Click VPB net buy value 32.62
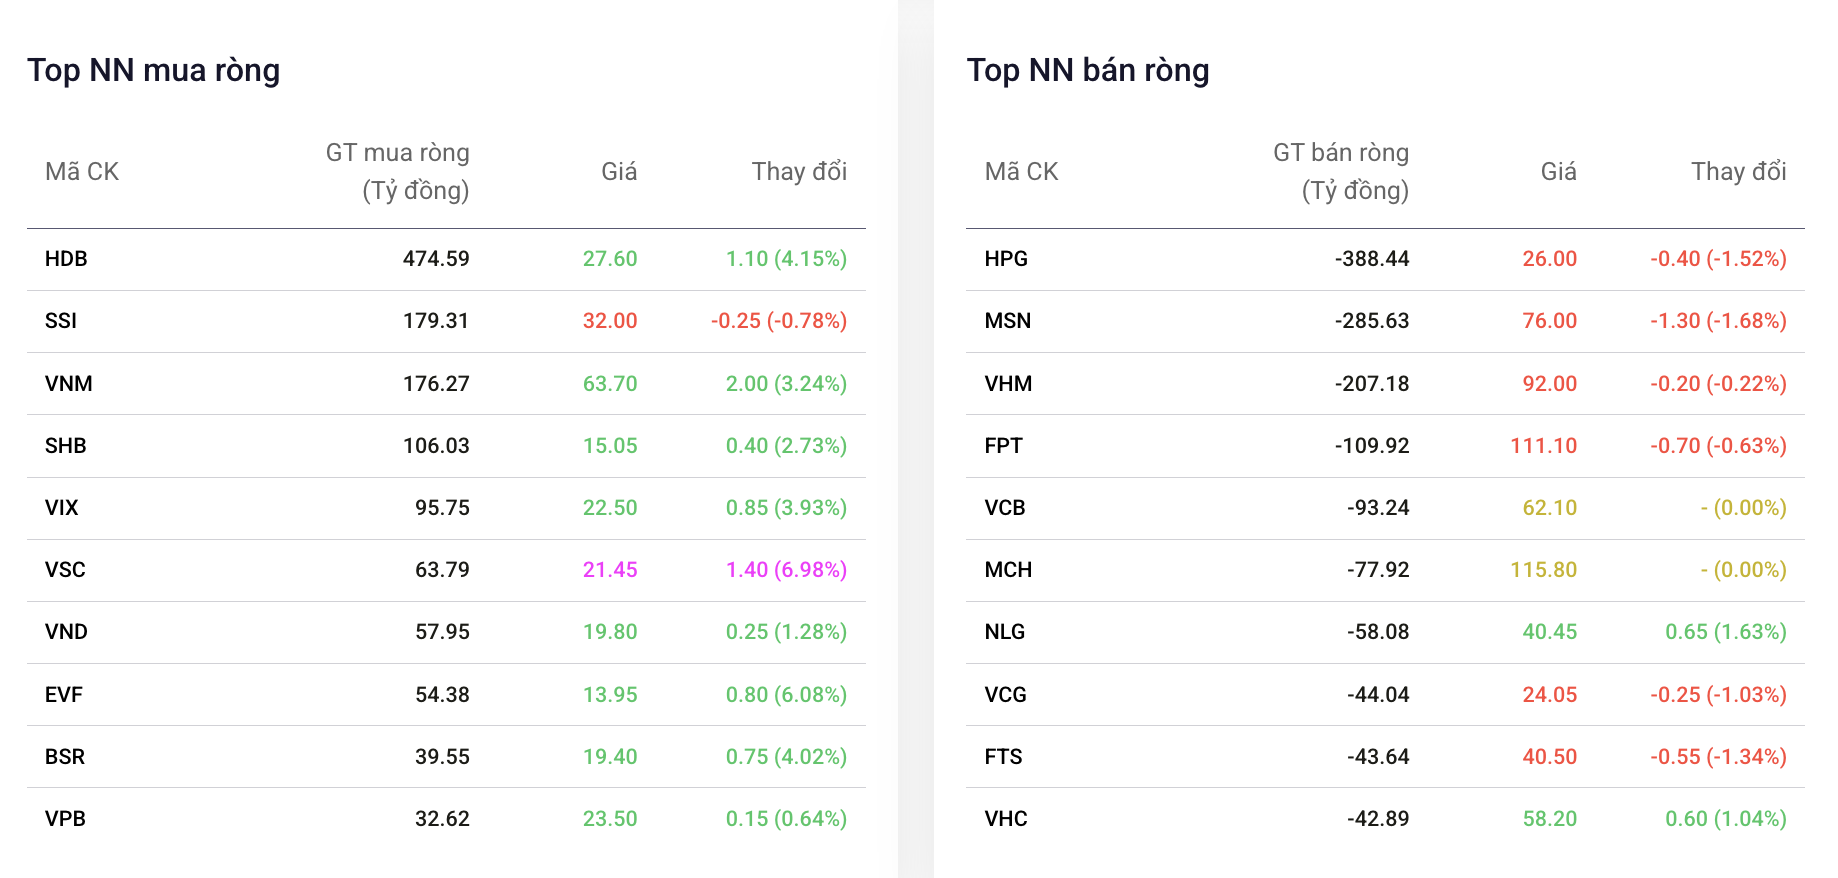Screen dimensions: 1838x878 [x=442, y=819]
